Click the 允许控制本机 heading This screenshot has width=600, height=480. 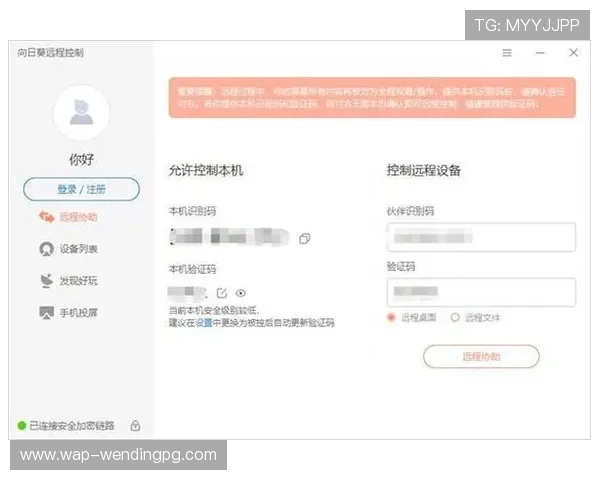206,170
